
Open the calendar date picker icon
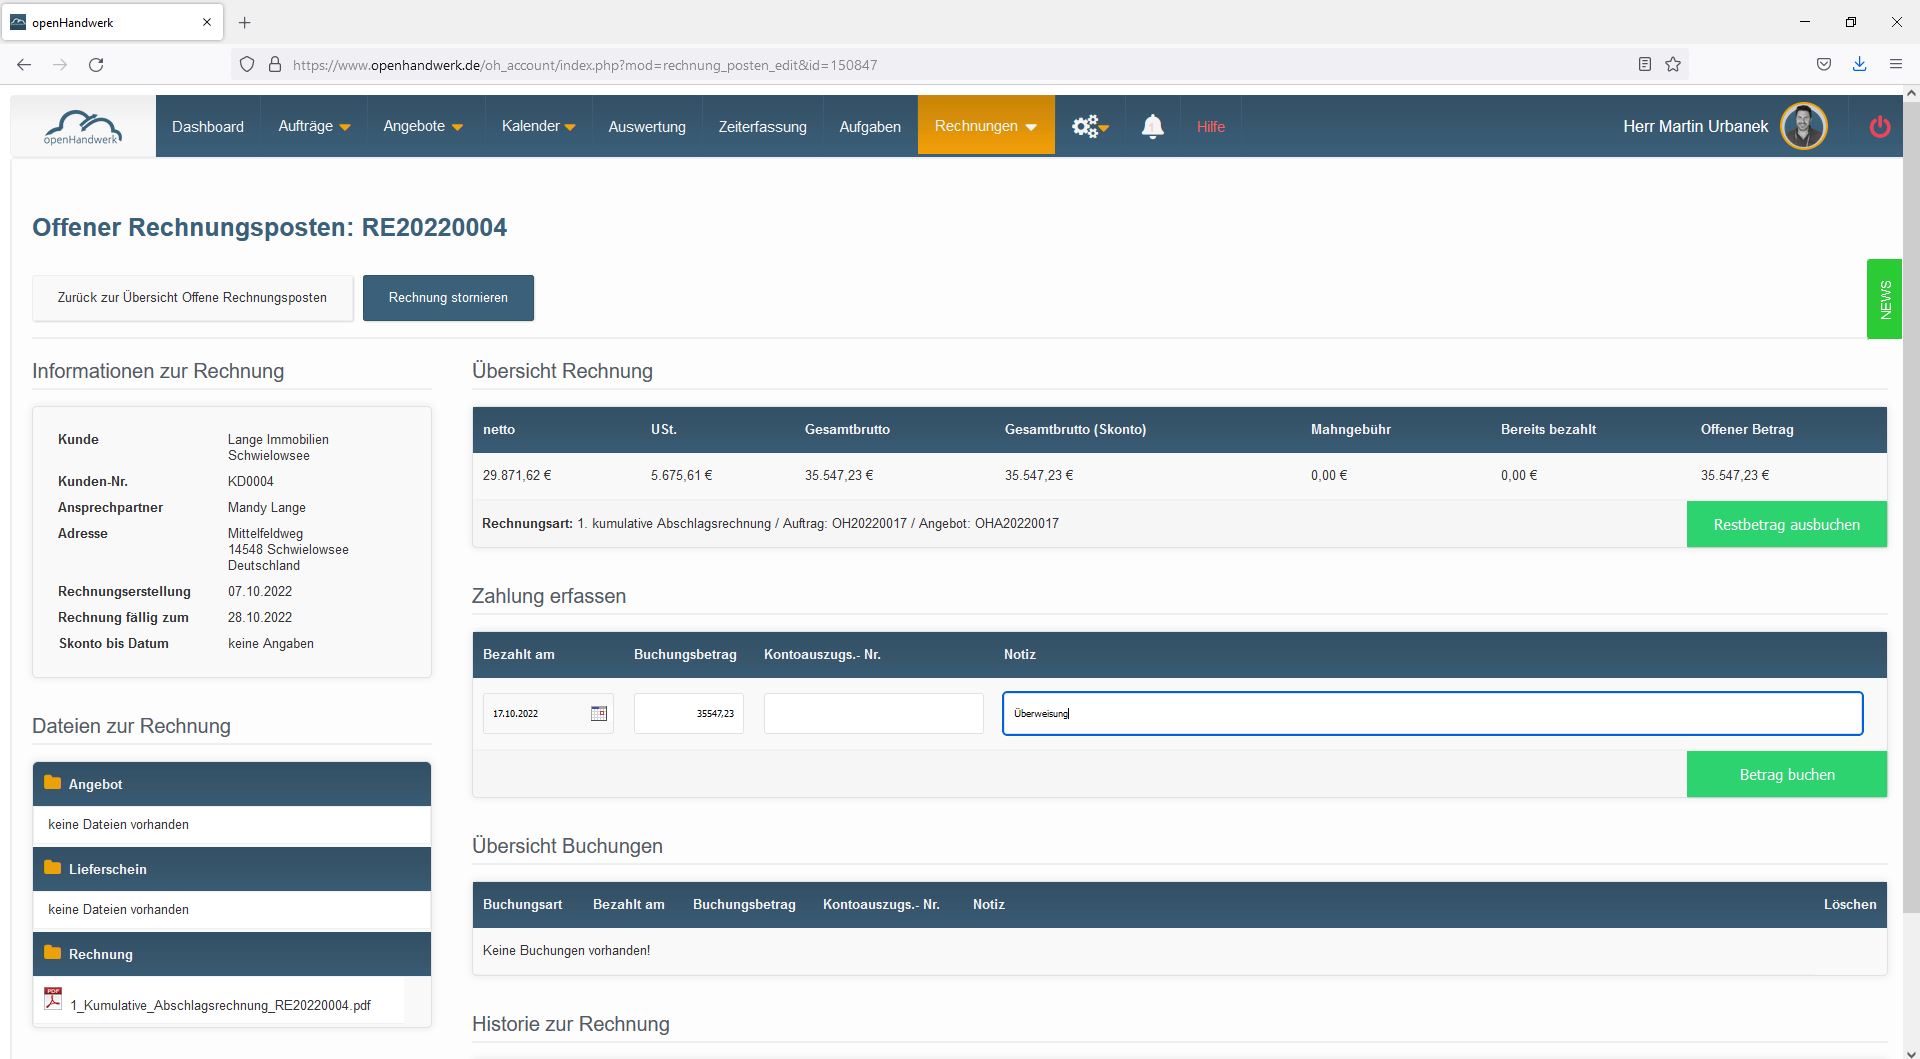click(598, 713)
